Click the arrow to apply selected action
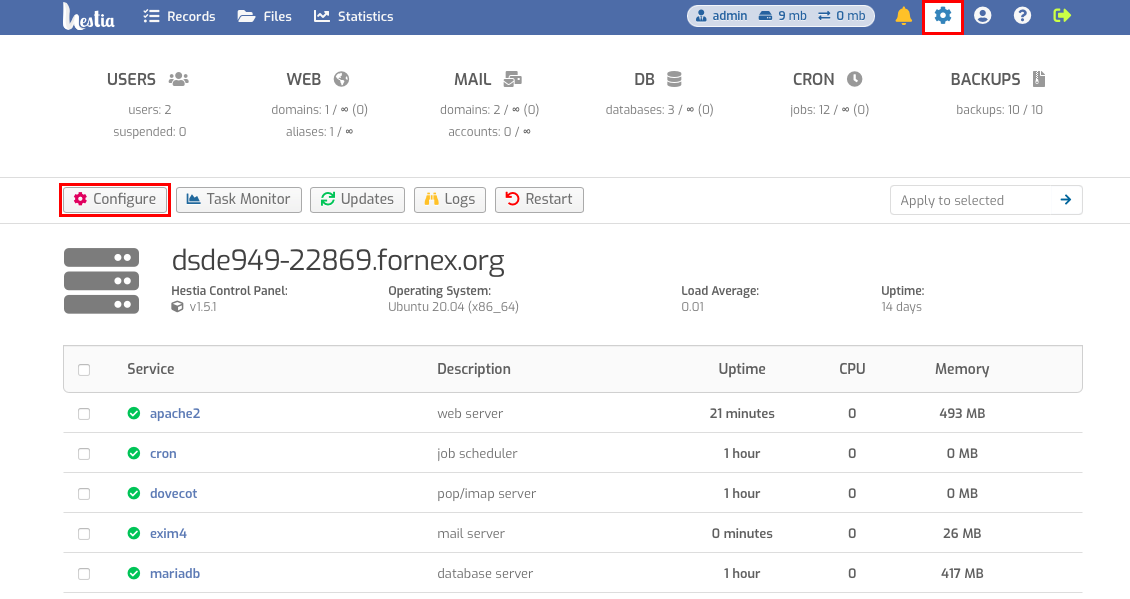 click(1066, 200)
